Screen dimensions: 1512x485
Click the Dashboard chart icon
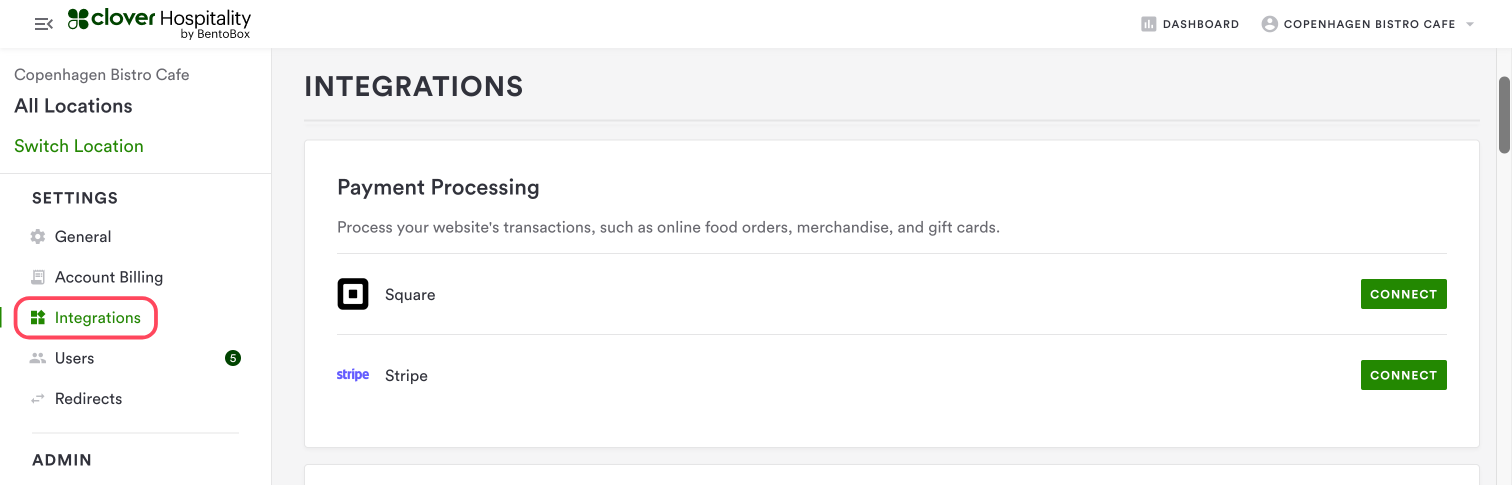(x=1148, y=24)
